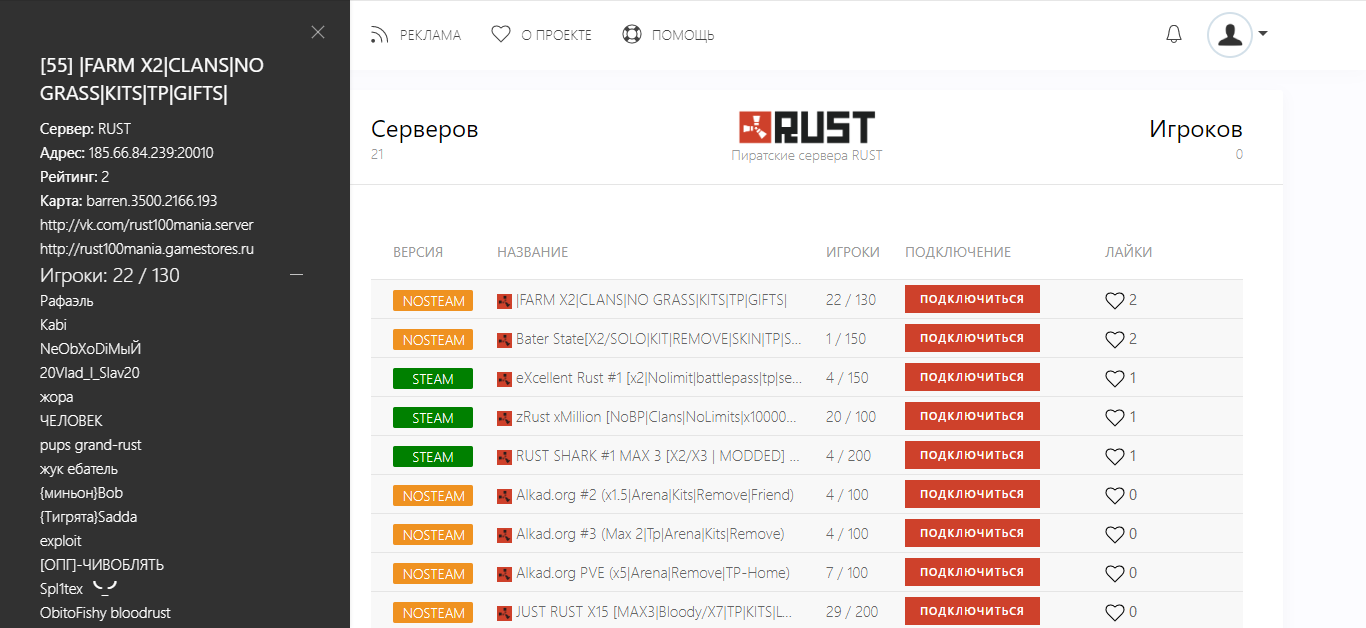Click Rust icon next to Bater State

coord(504,339)
